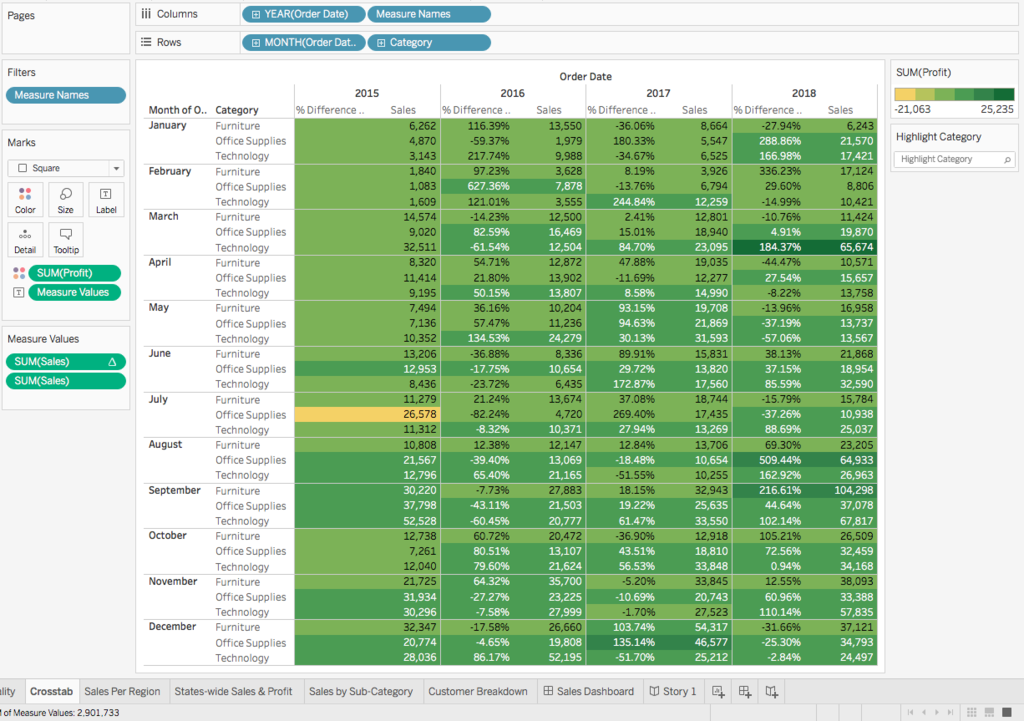Show sheet tabs with the solid square icon
This screenshot has width=1024, height=721.
(1007, 712)
